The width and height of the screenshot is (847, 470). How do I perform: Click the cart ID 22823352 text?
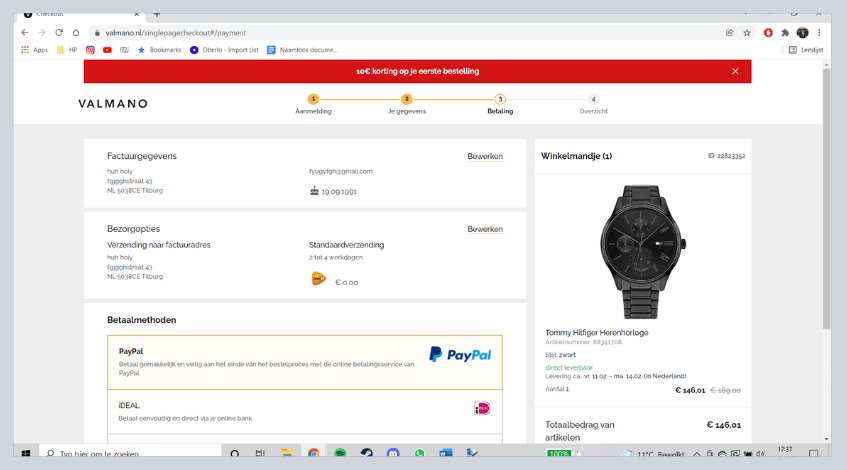(727, 156)
